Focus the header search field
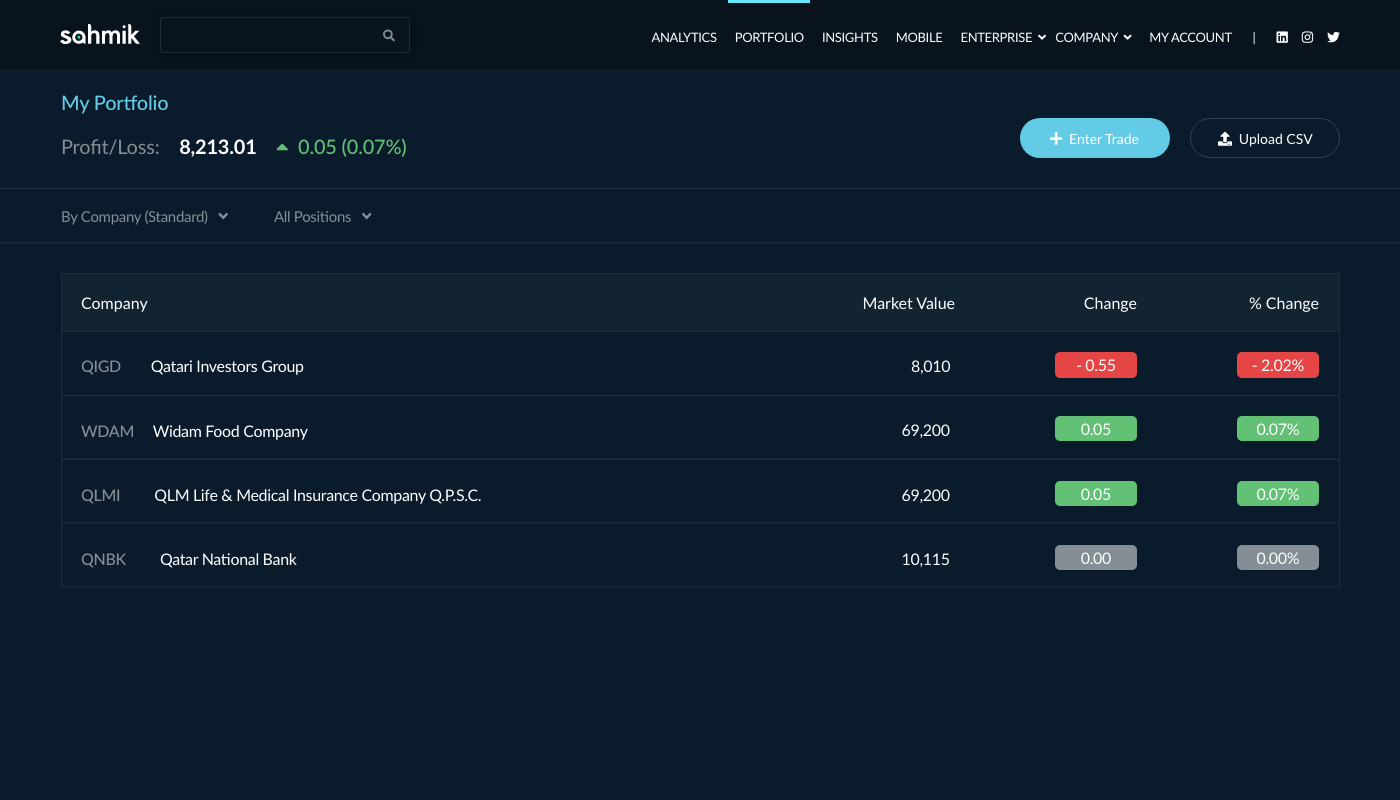Viewport: 1400px width, 800px height. tap(285, 35)
